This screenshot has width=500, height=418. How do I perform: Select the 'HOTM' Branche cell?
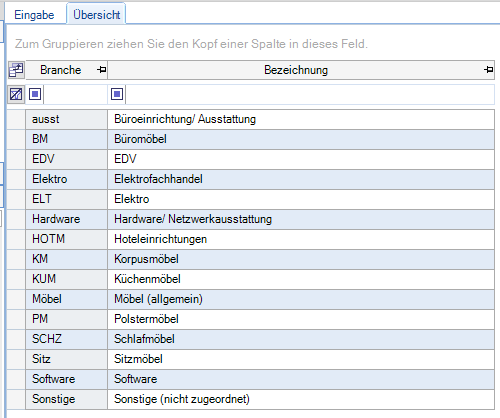[67, 239]
